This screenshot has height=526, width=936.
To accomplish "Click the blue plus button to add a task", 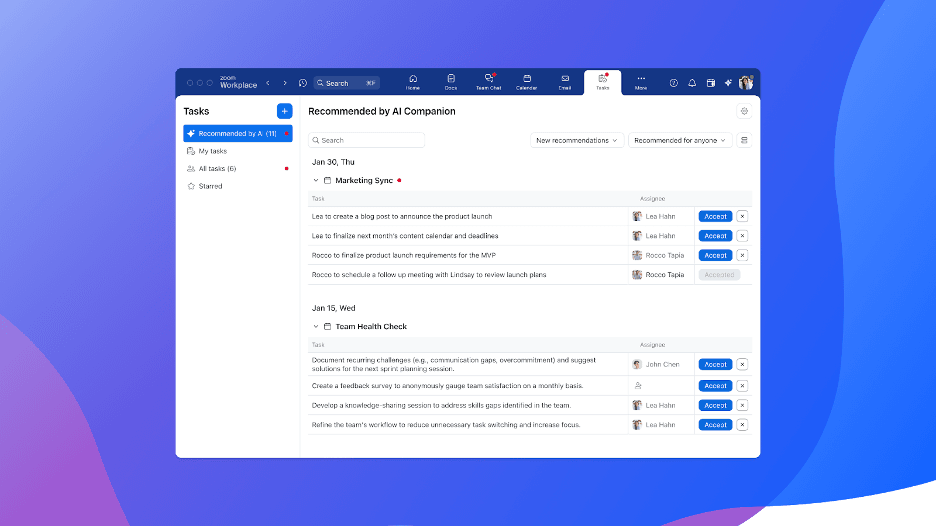I will pos(284,111).
